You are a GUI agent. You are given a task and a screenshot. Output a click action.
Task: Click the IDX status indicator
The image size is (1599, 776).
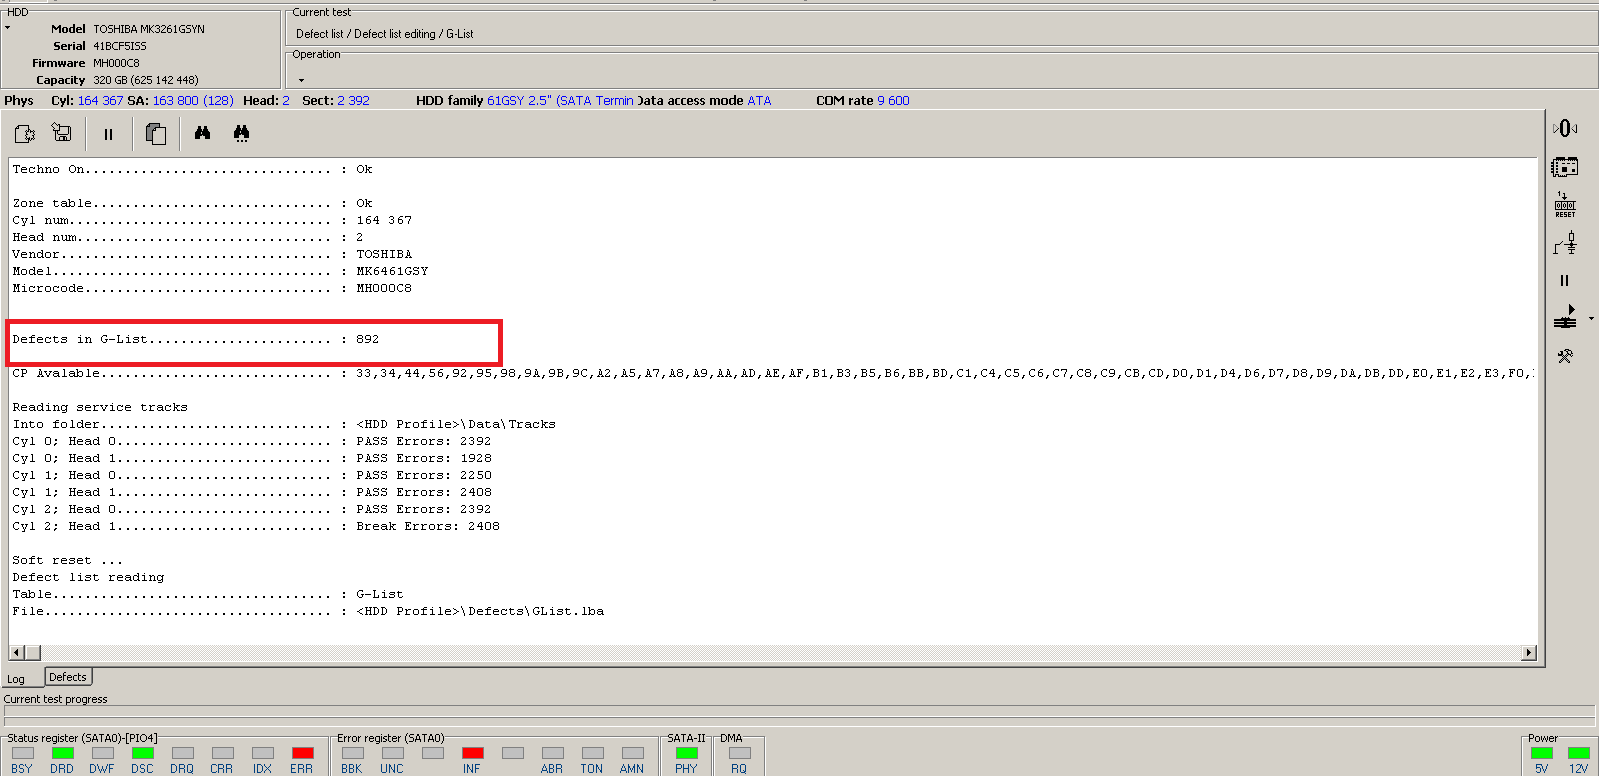coord(263,753)
